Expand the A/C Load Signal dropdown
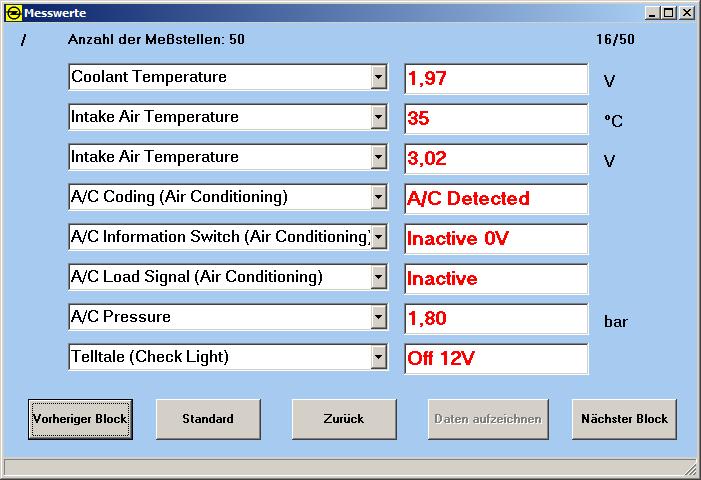The height and width of the screenshot is (480, 701). (378, 278)
